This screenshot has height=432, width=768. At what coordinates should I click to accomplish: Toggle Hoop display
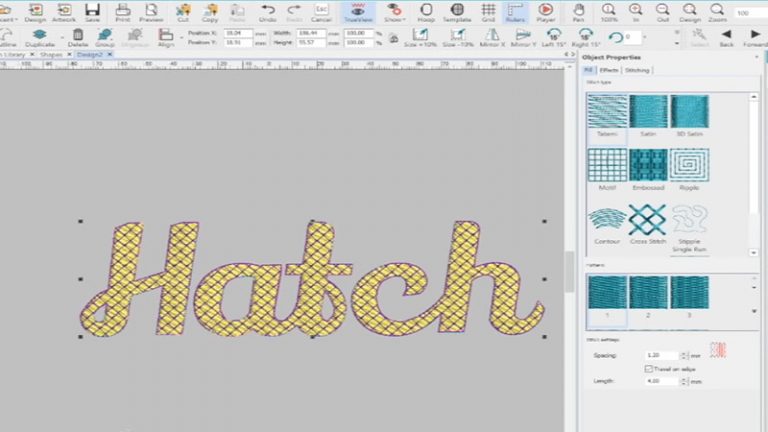(426, 13)
